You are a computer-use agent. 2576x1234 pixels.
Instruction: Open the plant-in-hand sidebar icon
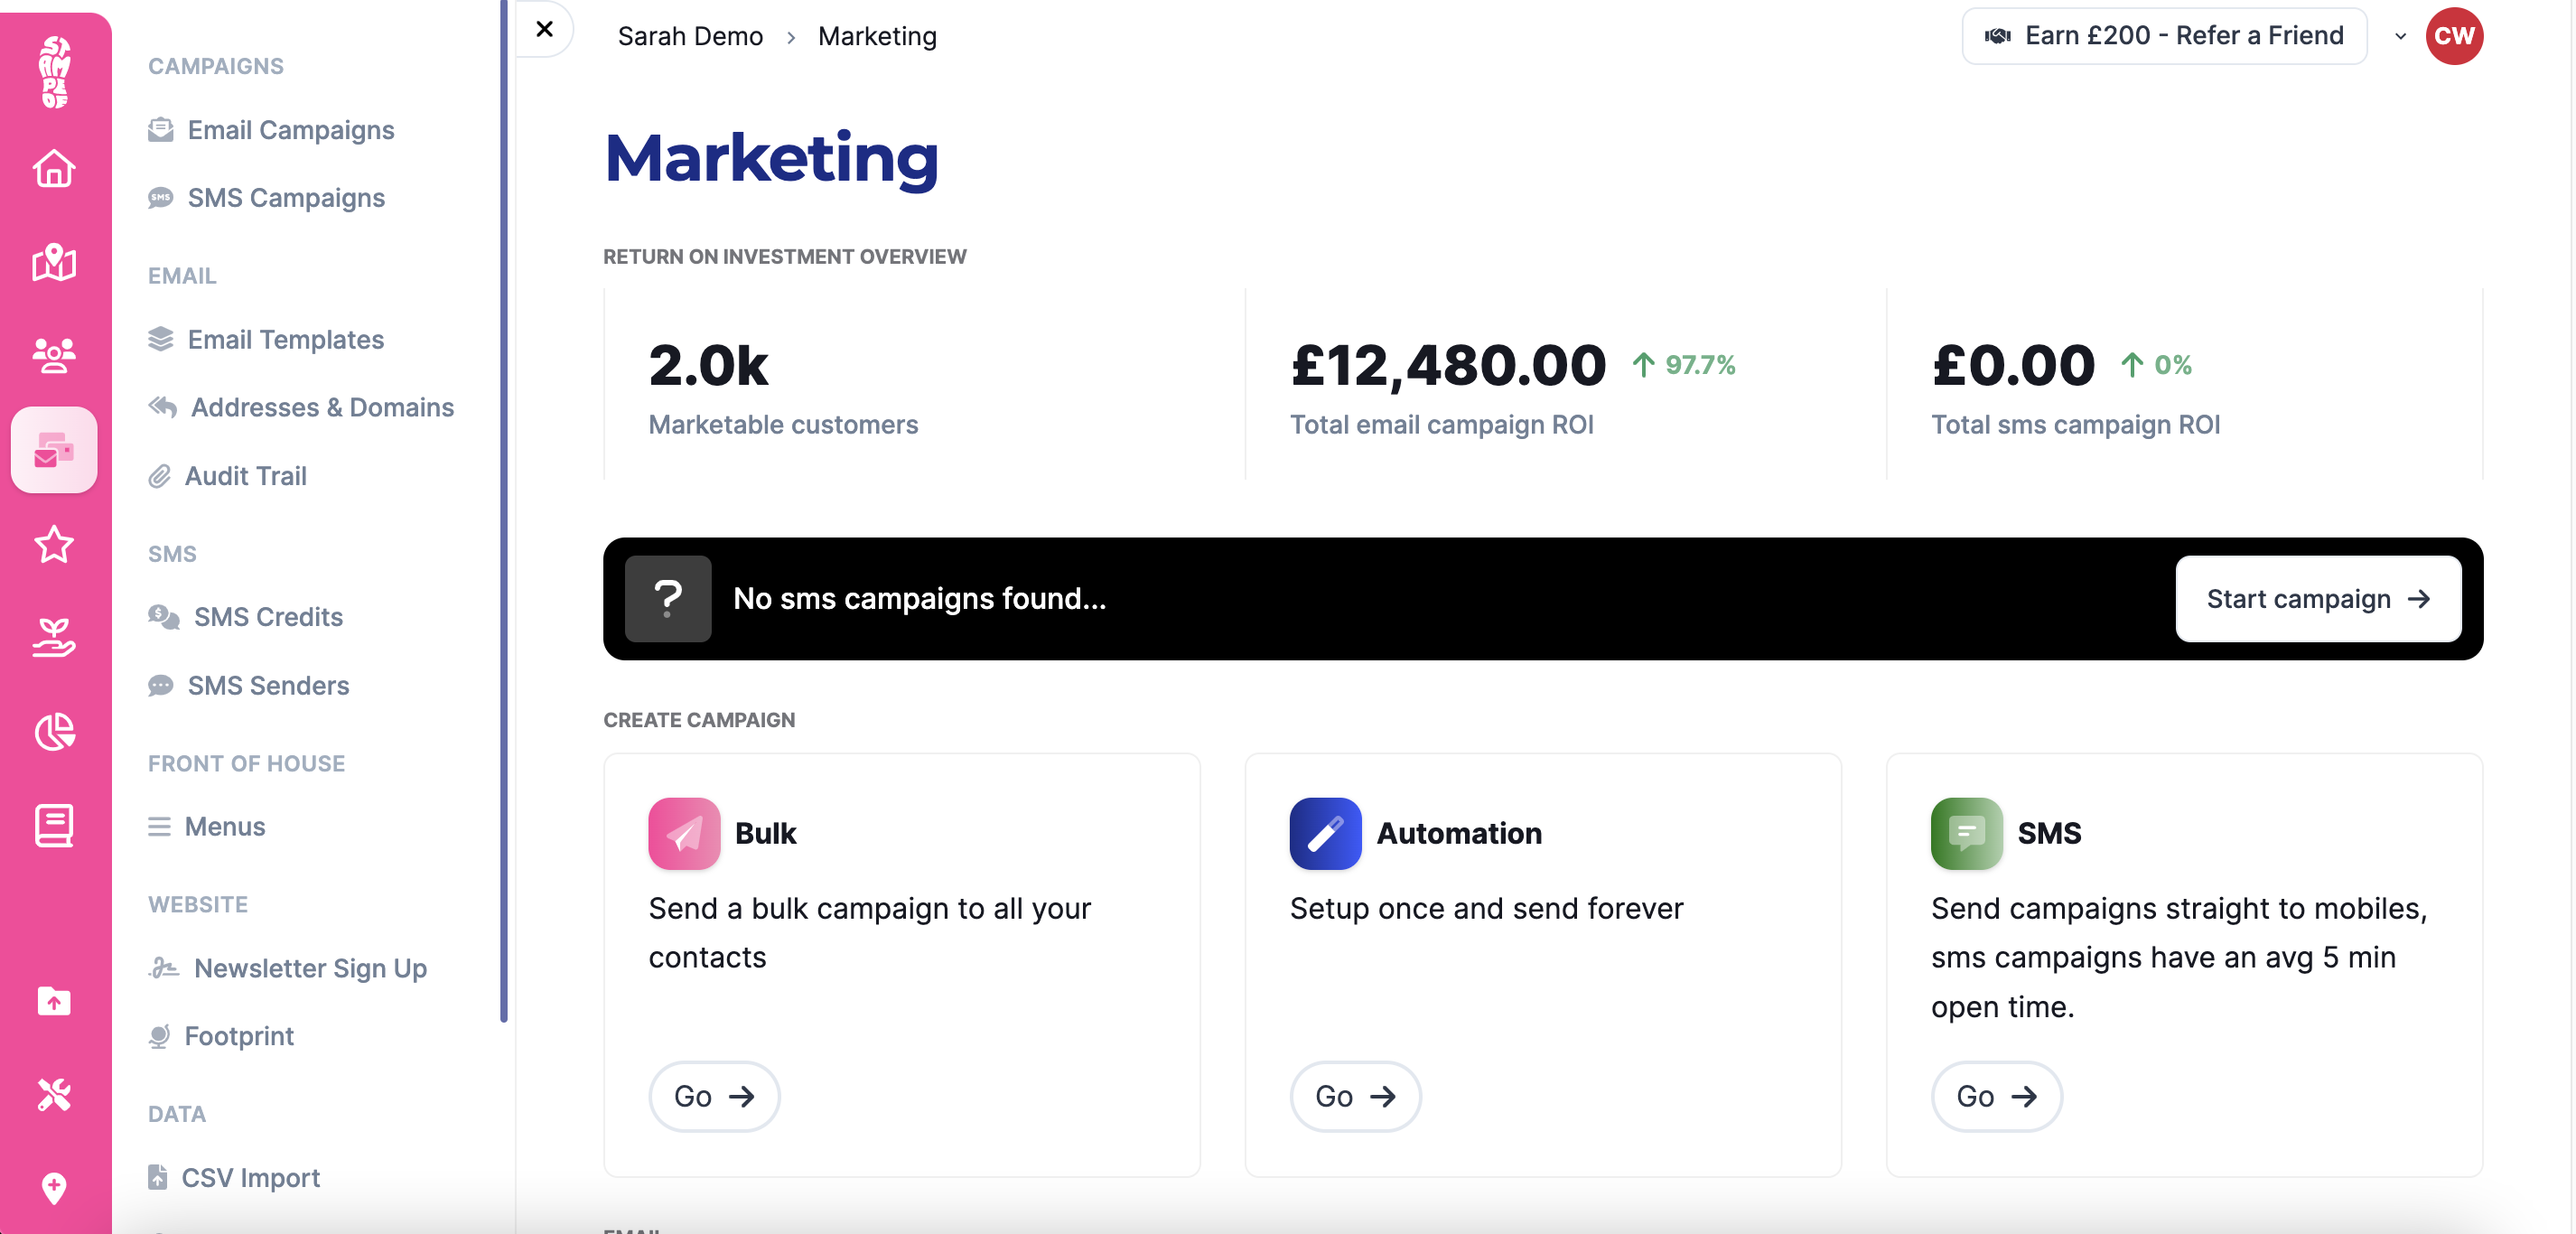pyautogui.click(x=54, y=638)
